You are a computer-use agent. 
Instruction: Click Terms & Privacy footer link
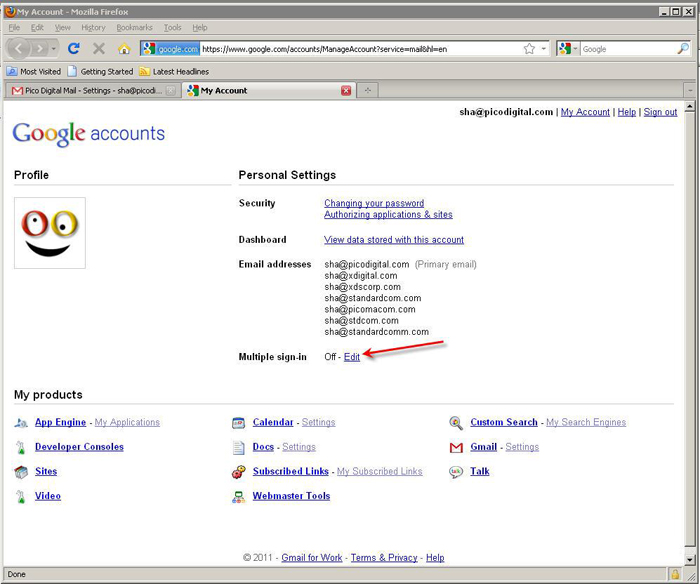[384, 558]
